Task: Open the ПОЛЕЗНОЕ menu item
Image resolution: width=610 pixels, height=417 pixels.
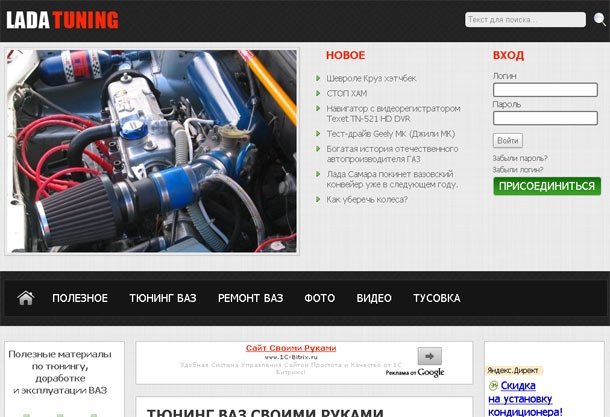Action: point(80,298)
